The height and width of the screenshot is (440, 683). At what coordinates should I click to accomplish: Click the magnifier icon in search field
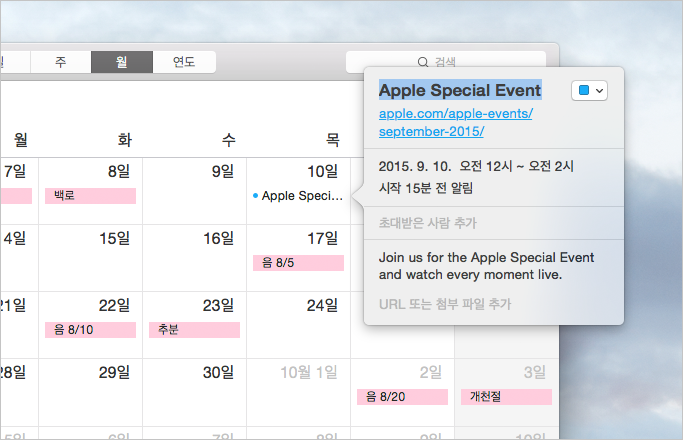[423, 62]
